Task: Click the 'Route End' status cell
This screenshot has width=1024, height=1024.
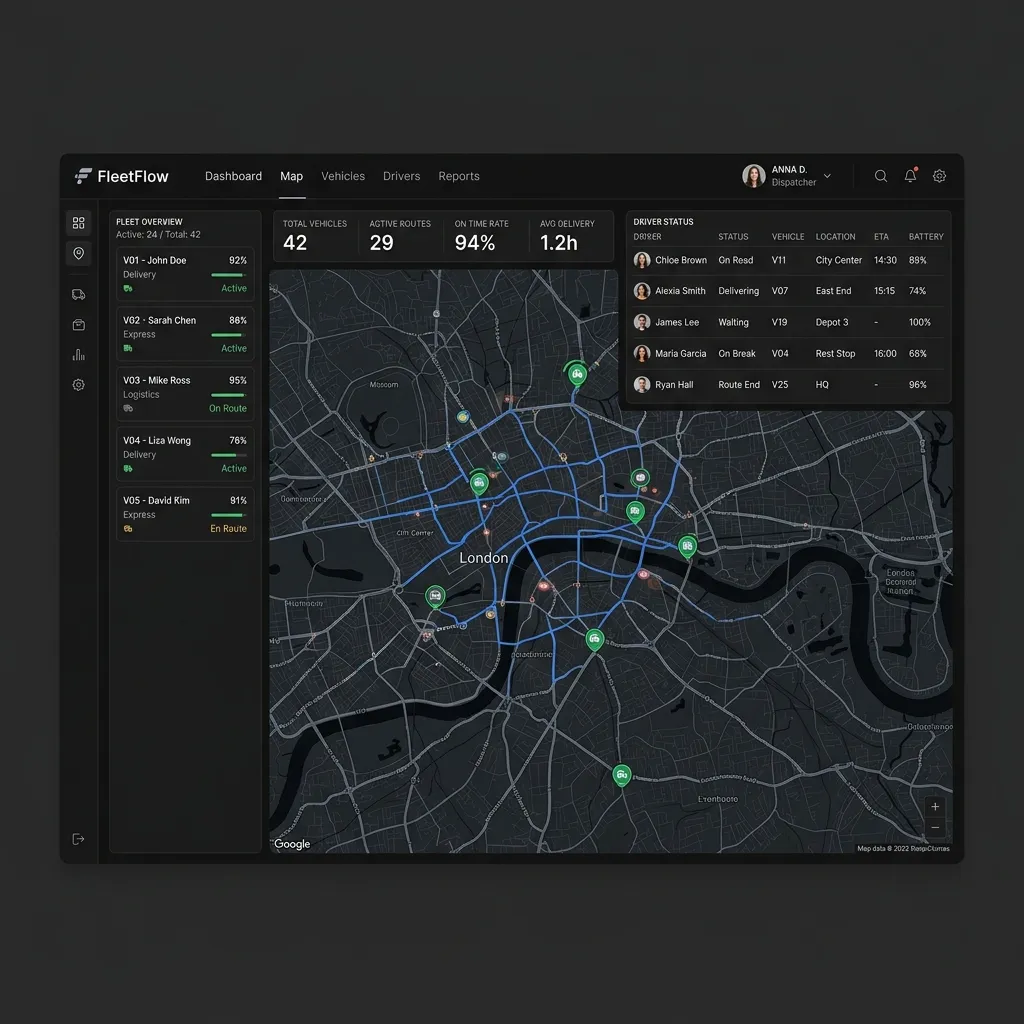Action: (739, 385)
